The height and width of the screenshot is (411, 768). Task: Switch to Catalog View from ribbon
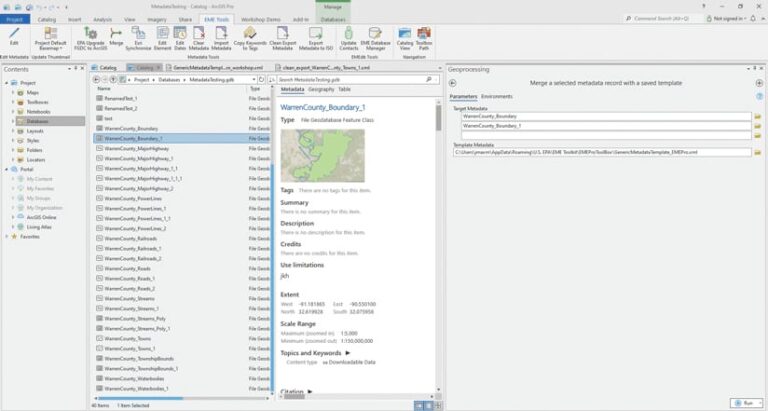click(x=405, y=38)
